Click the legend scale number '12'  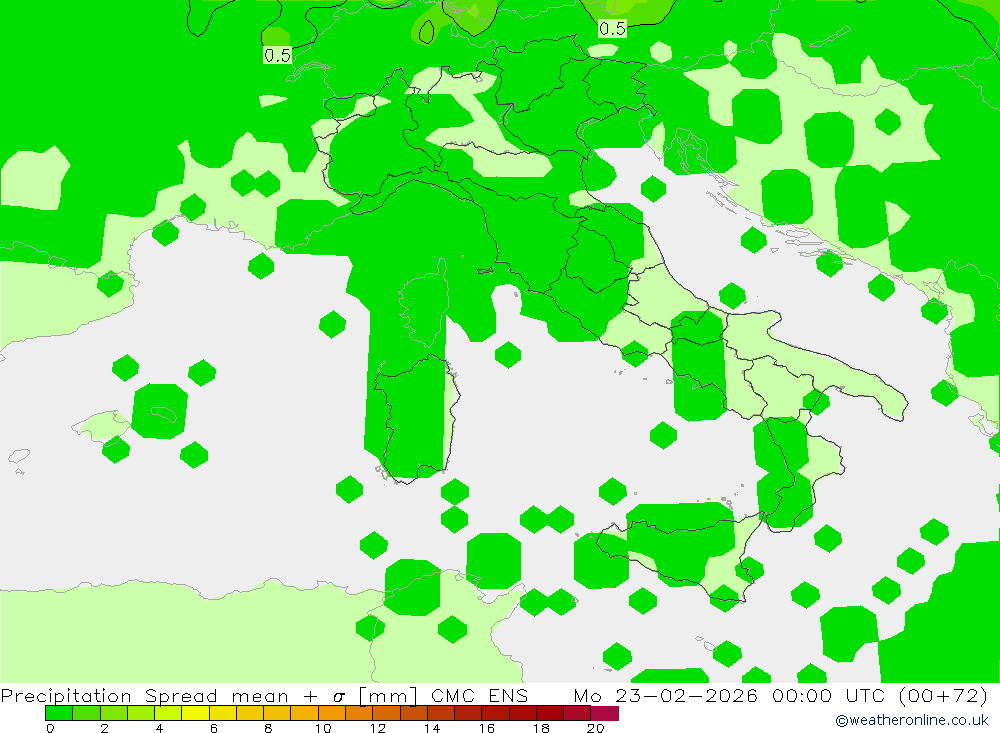pyautogui.click(x=378, y=728)
